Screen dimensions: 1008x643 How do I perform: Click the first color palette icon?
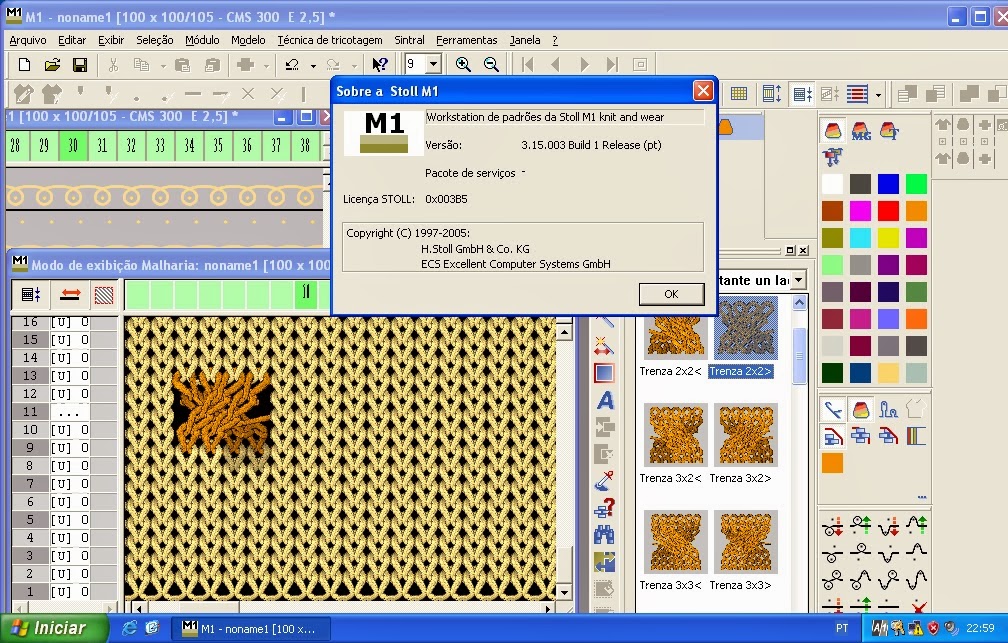pos(833,131)
